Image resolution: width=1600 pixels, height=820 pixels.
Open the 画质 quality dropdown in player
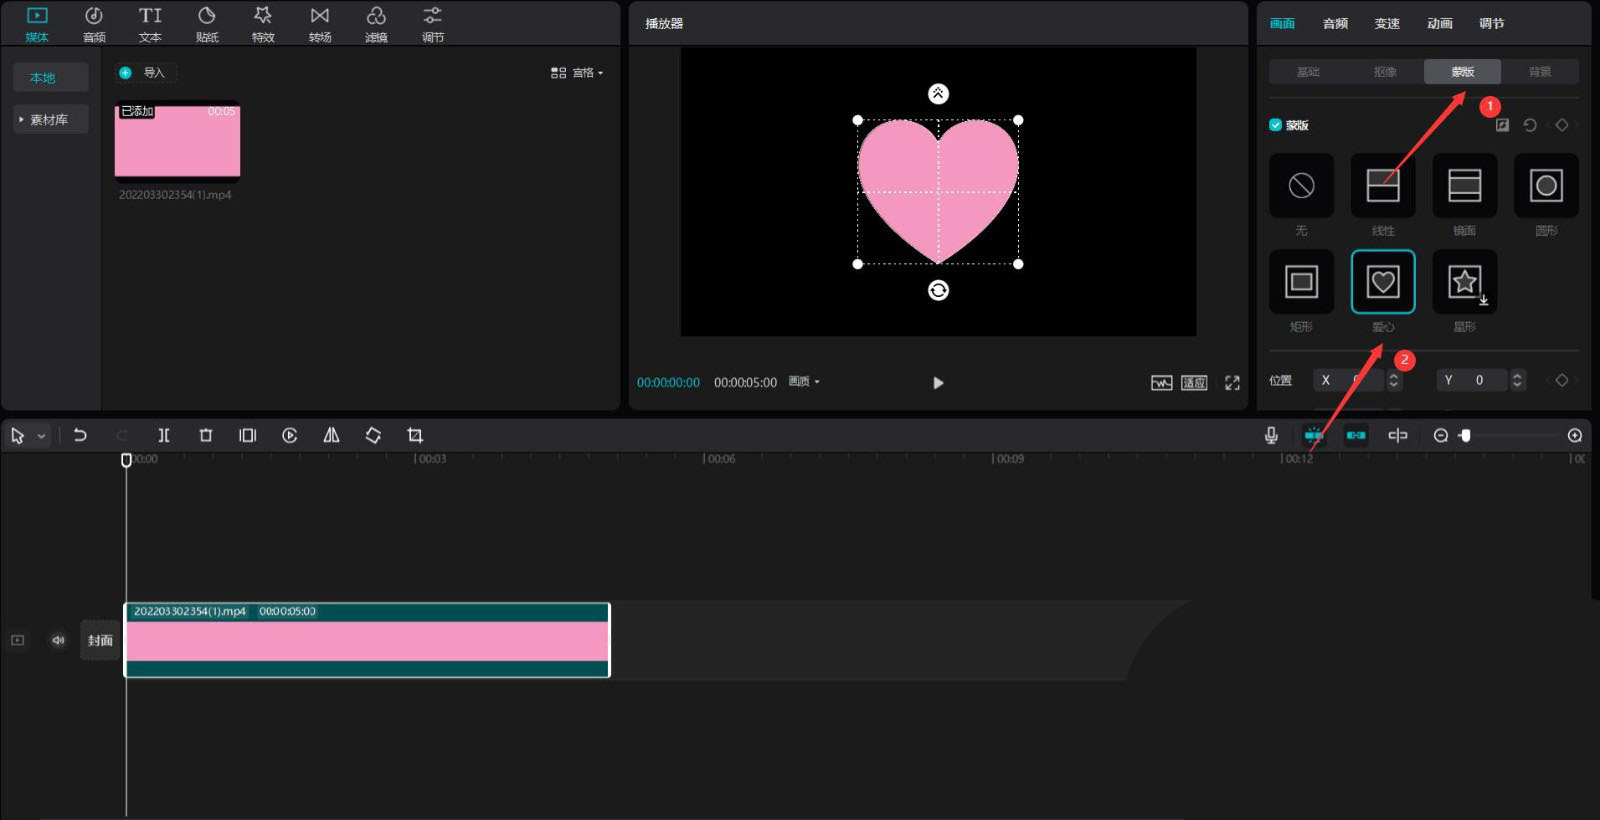(804, 382)
